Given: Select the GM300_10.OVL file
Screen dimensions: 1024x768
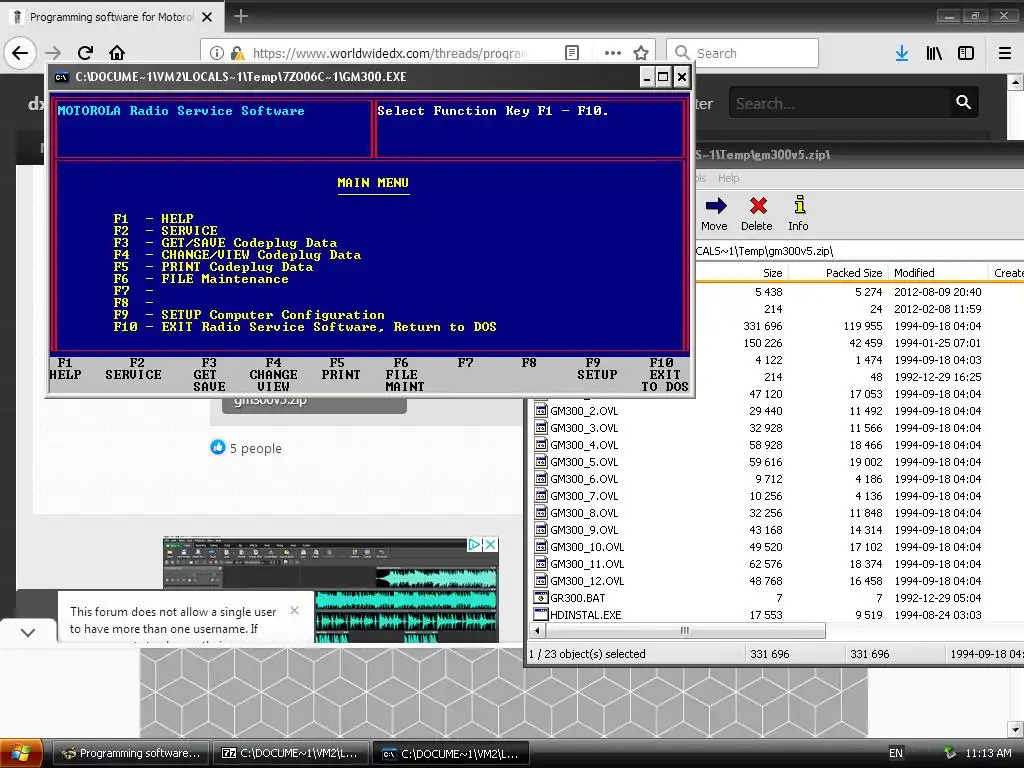Looking at the screenshot, I should click(x=580, y=547).
